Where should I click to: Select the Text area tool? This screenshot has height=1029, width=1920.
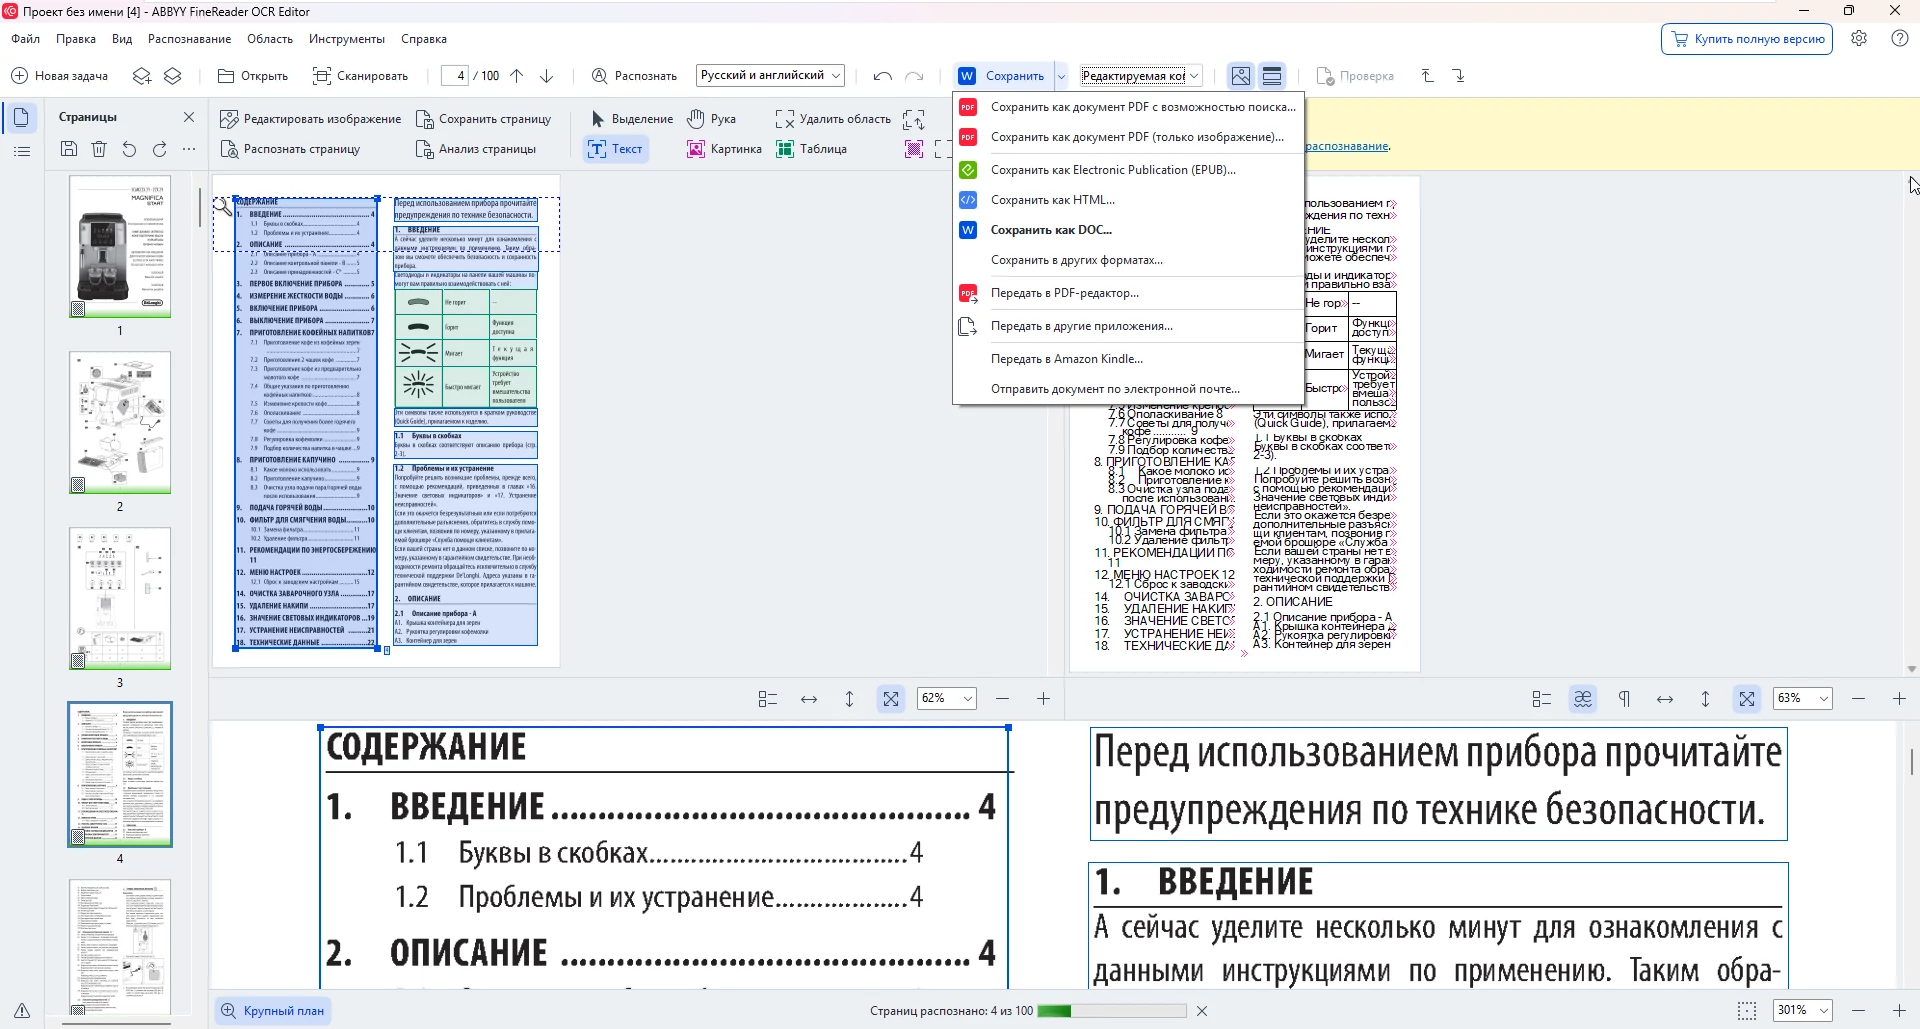click(615, 149)
